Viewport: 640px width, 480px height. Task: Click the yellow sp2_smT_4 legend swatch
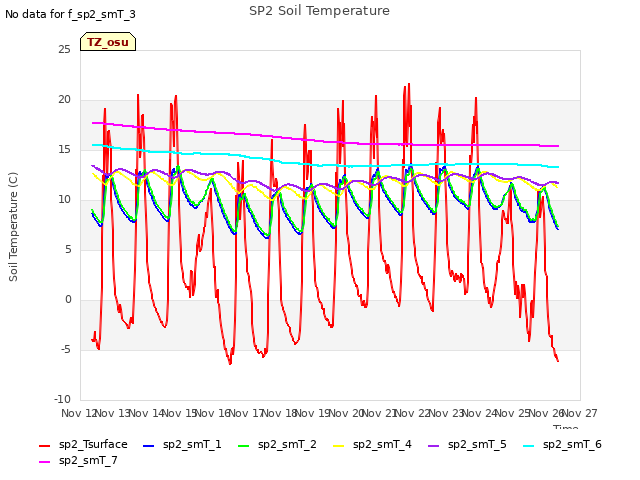(338, 446)
